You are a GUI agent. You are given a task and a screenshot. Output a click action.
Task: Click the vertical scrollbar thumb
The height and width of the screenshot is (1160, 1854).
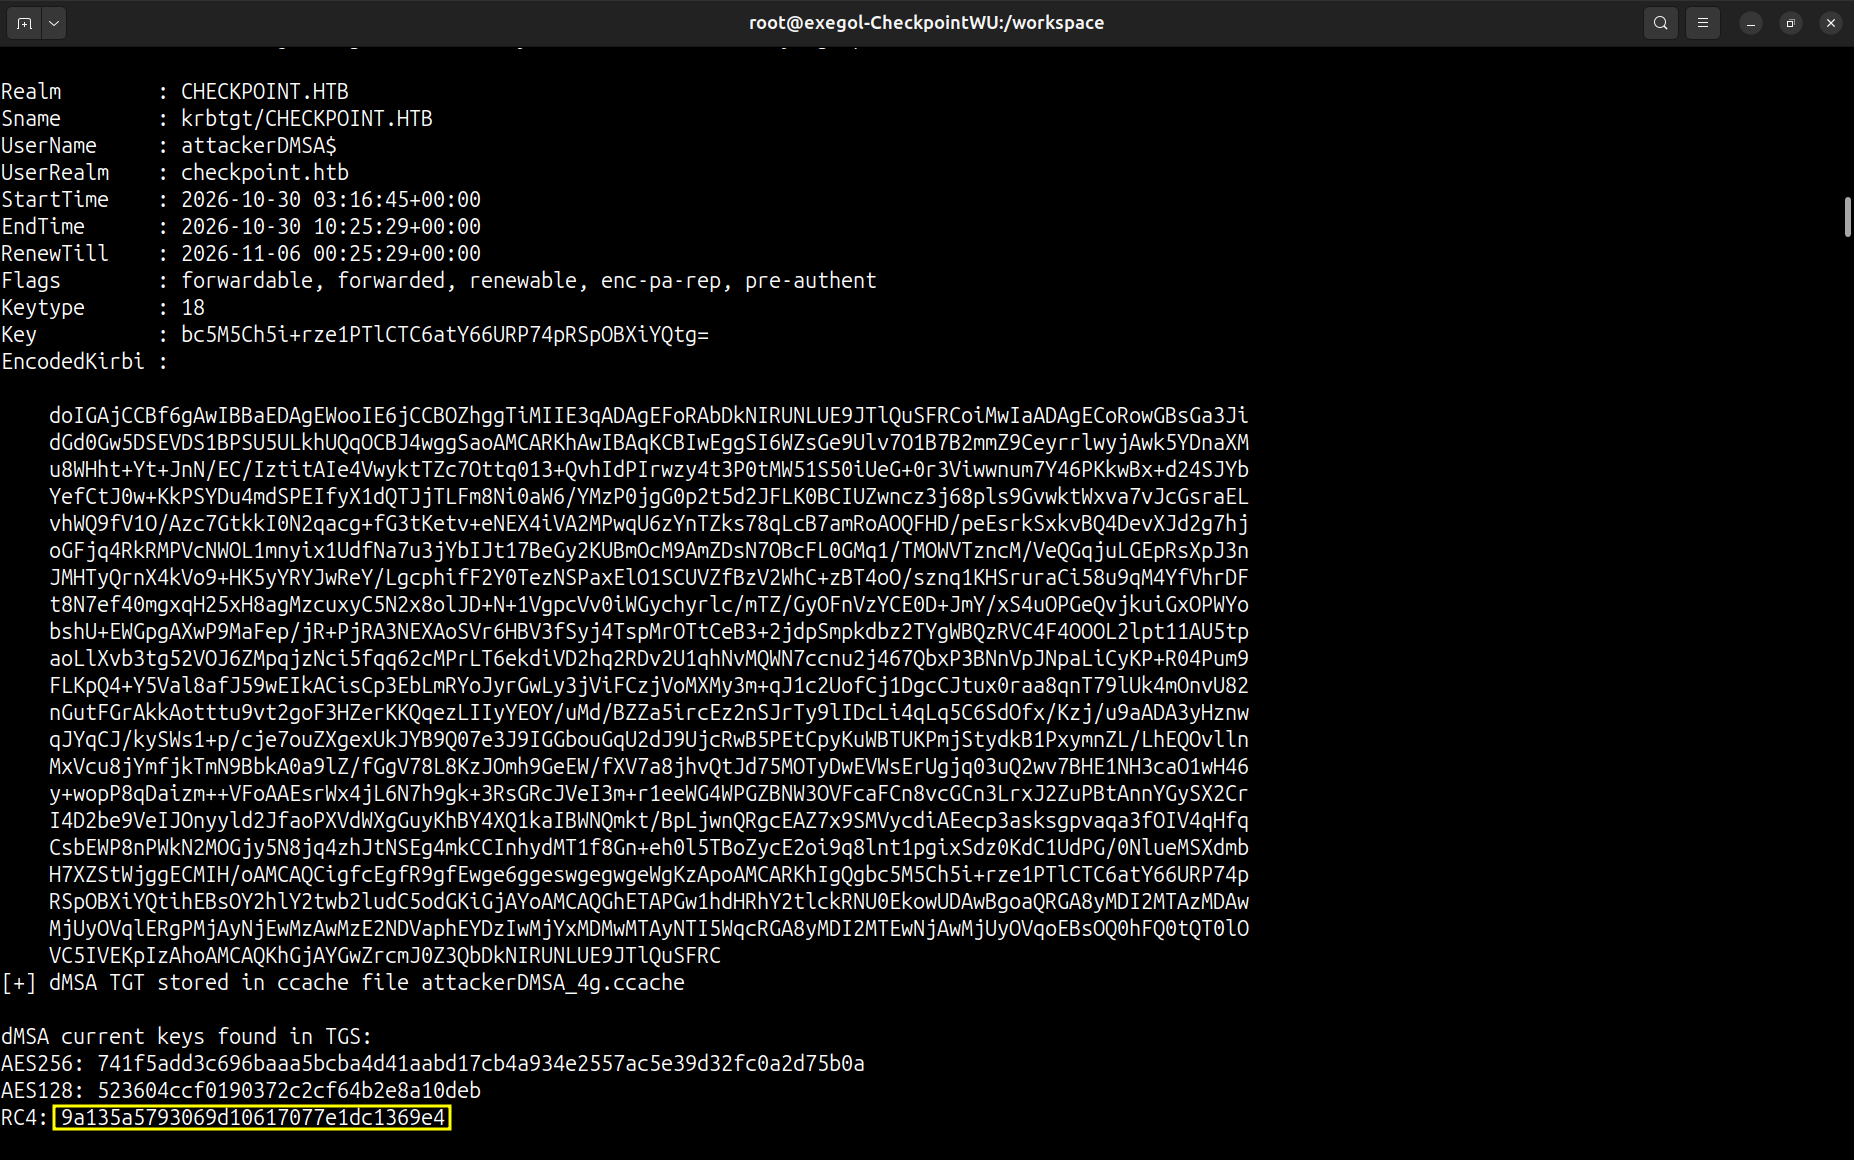click(1847, 217)
